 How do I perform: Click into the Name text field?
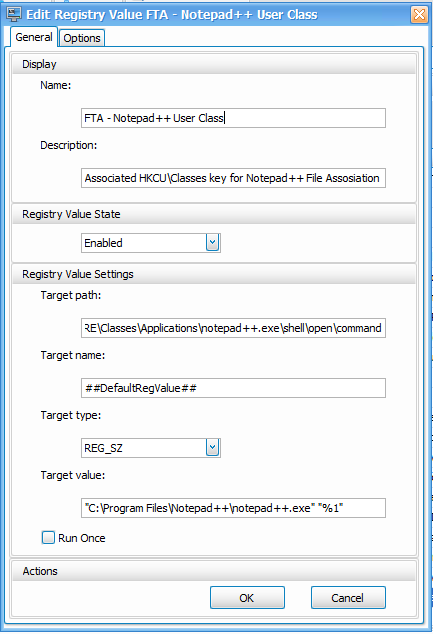click(233, 118)
